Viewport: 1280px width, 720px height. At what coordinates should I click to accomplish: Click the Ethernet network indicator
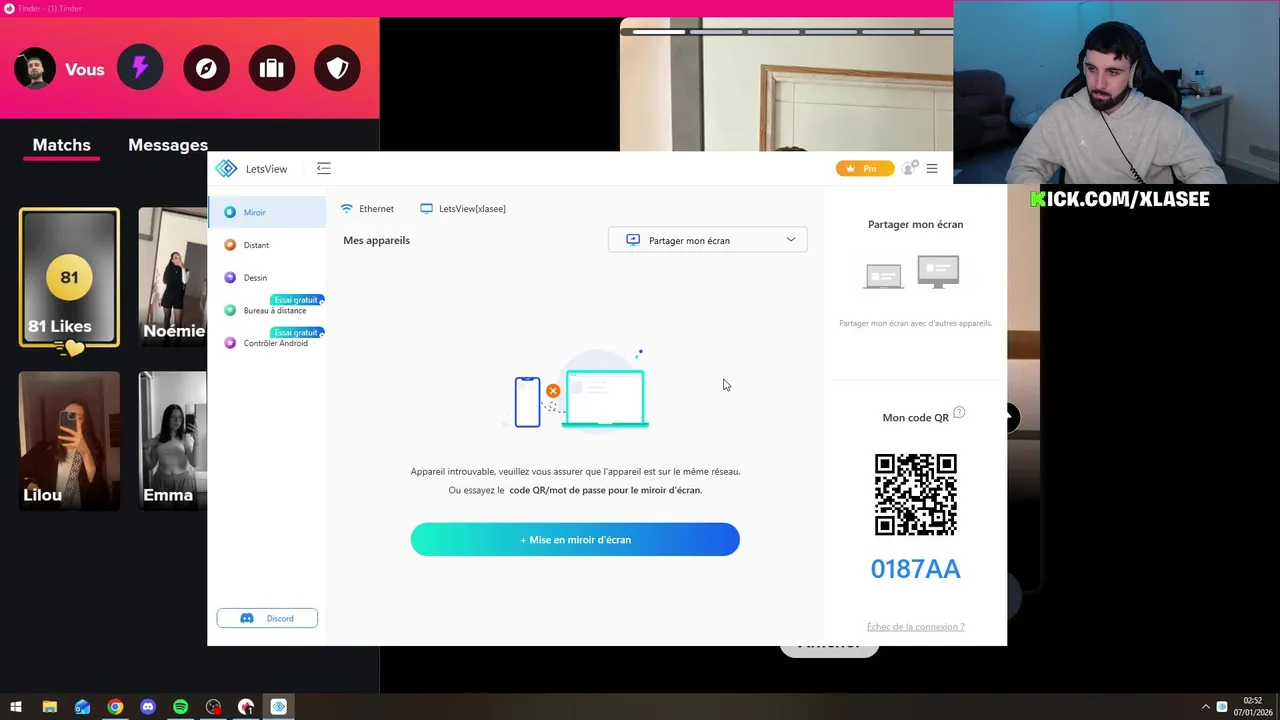(x=367, y=209)
